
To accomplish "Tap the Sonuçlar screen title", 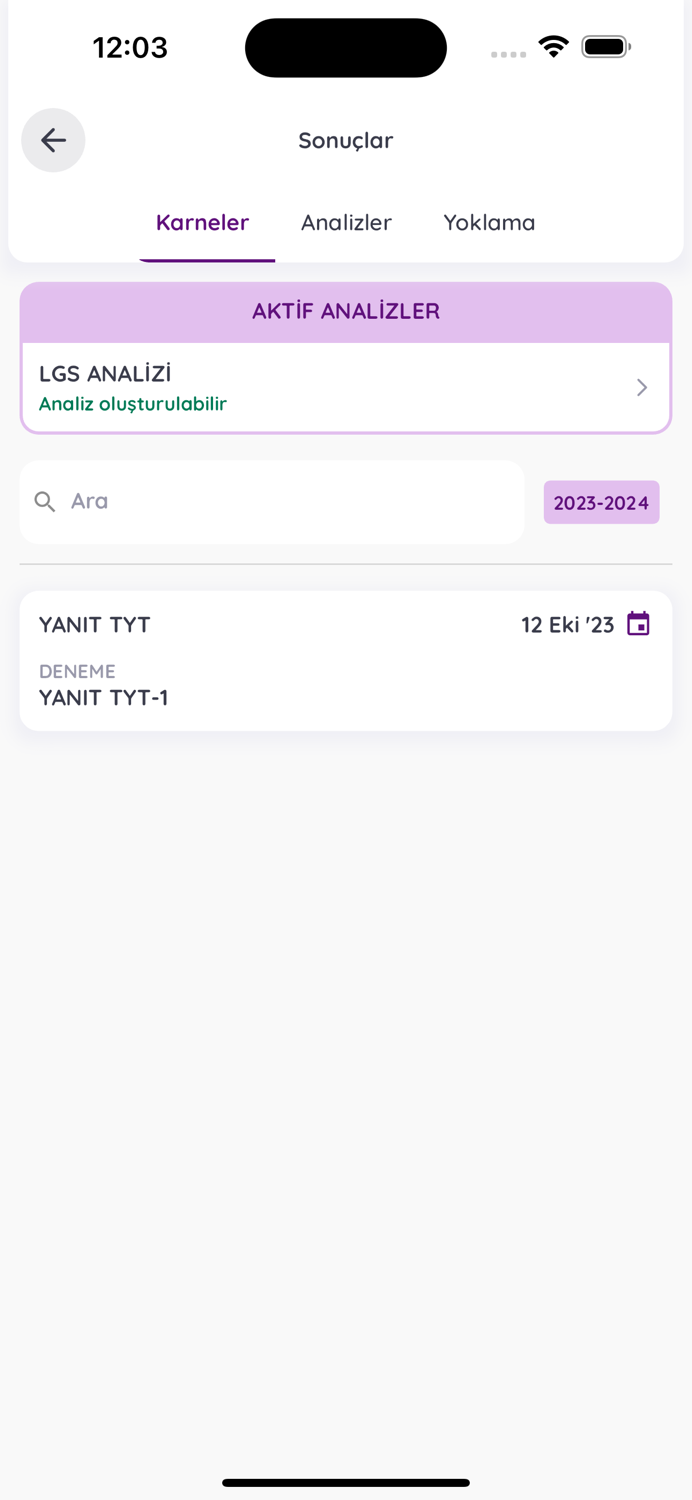I will pyautogui.click(x=346, y=141).
